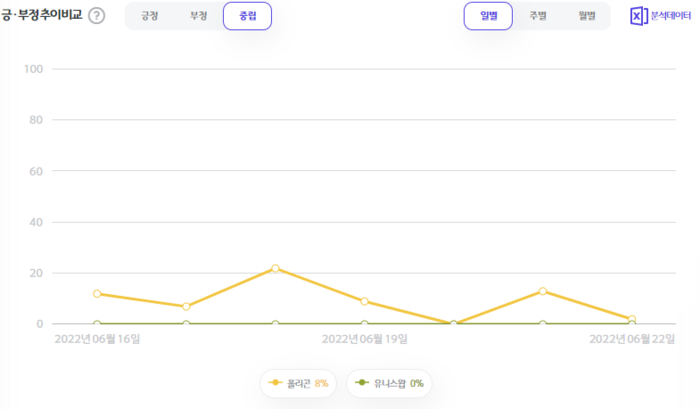Switch to the 부정 sentiment tab
The image size is (700, 409).
tap(198, 16)
